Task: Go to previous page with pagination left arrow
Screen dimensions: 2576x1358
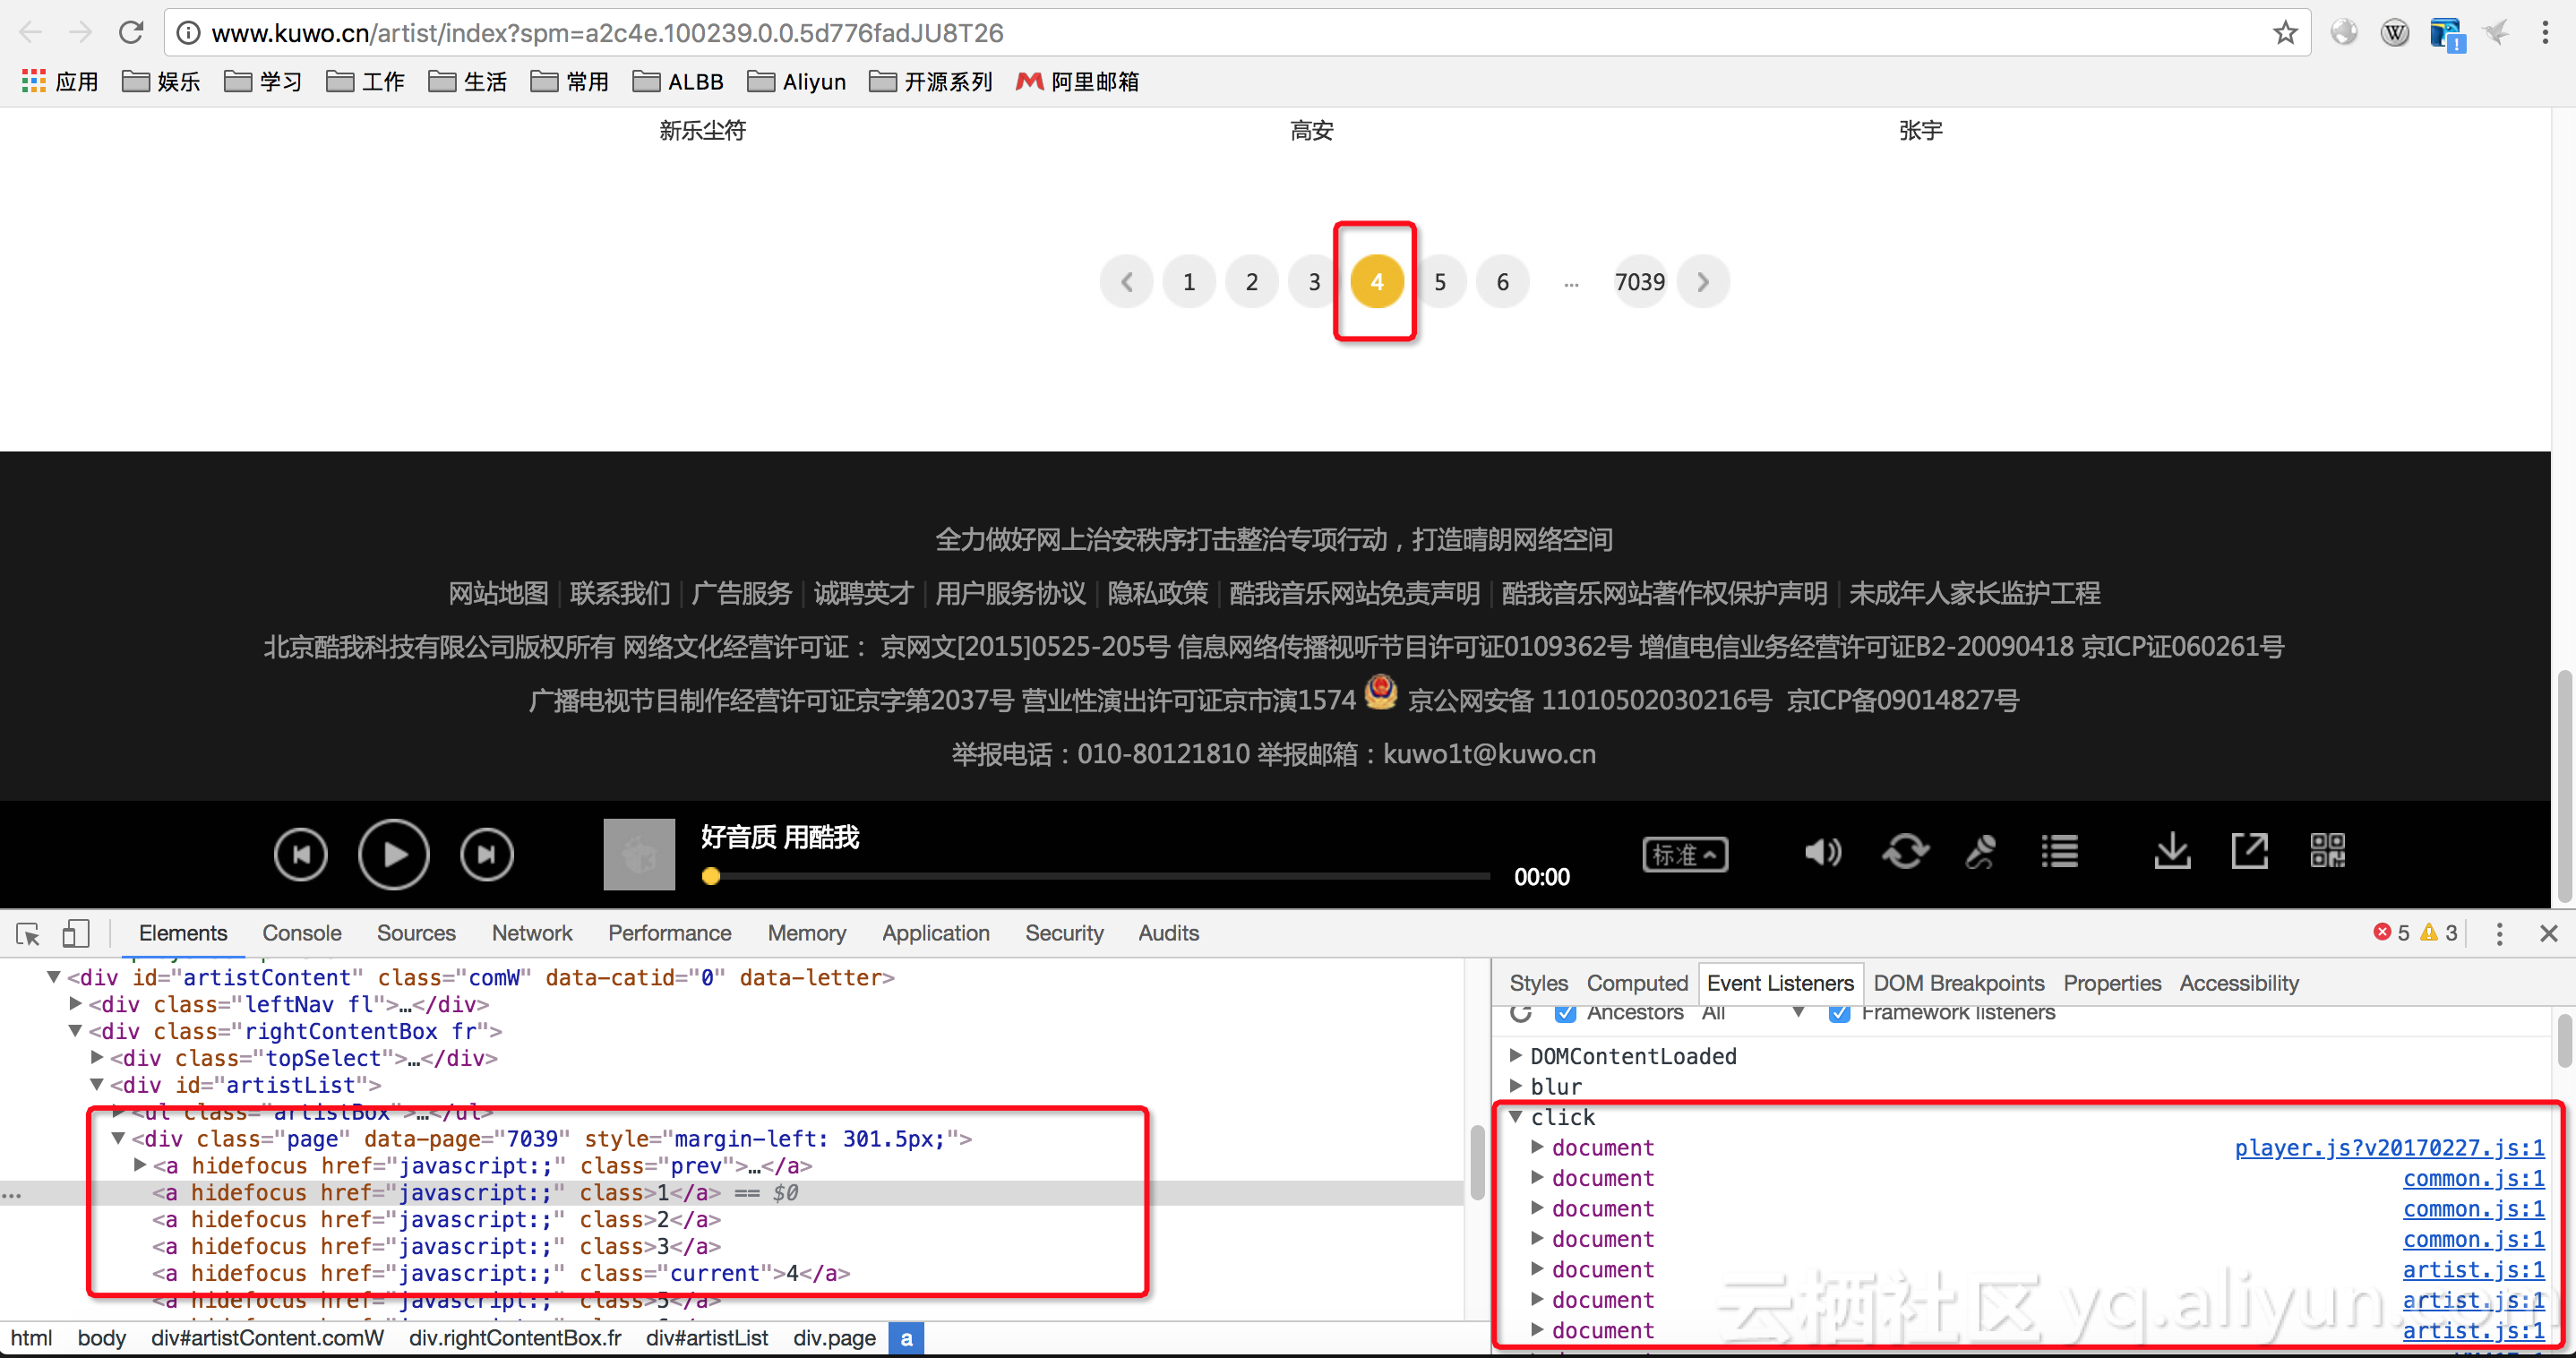Action: tap(1126, 282)
